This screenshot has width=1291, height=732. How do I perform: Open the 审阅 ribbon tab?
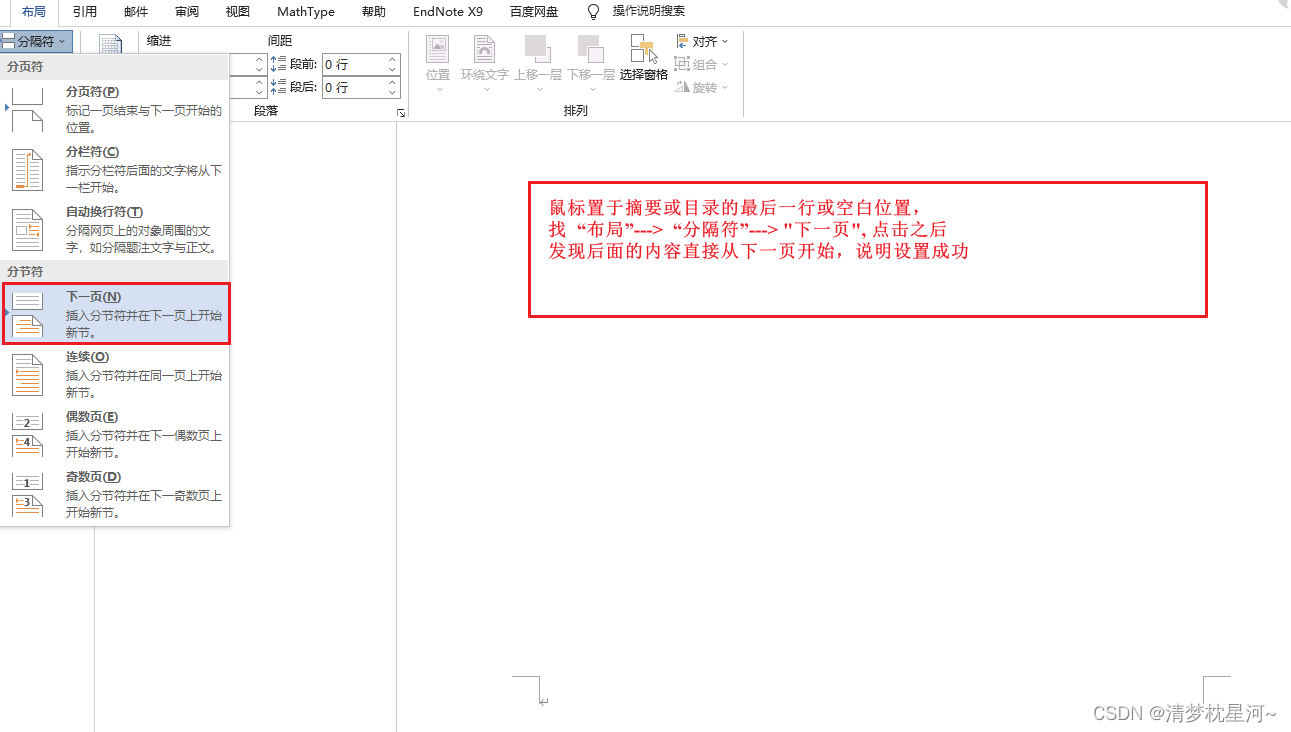click(x=187, y=12)
